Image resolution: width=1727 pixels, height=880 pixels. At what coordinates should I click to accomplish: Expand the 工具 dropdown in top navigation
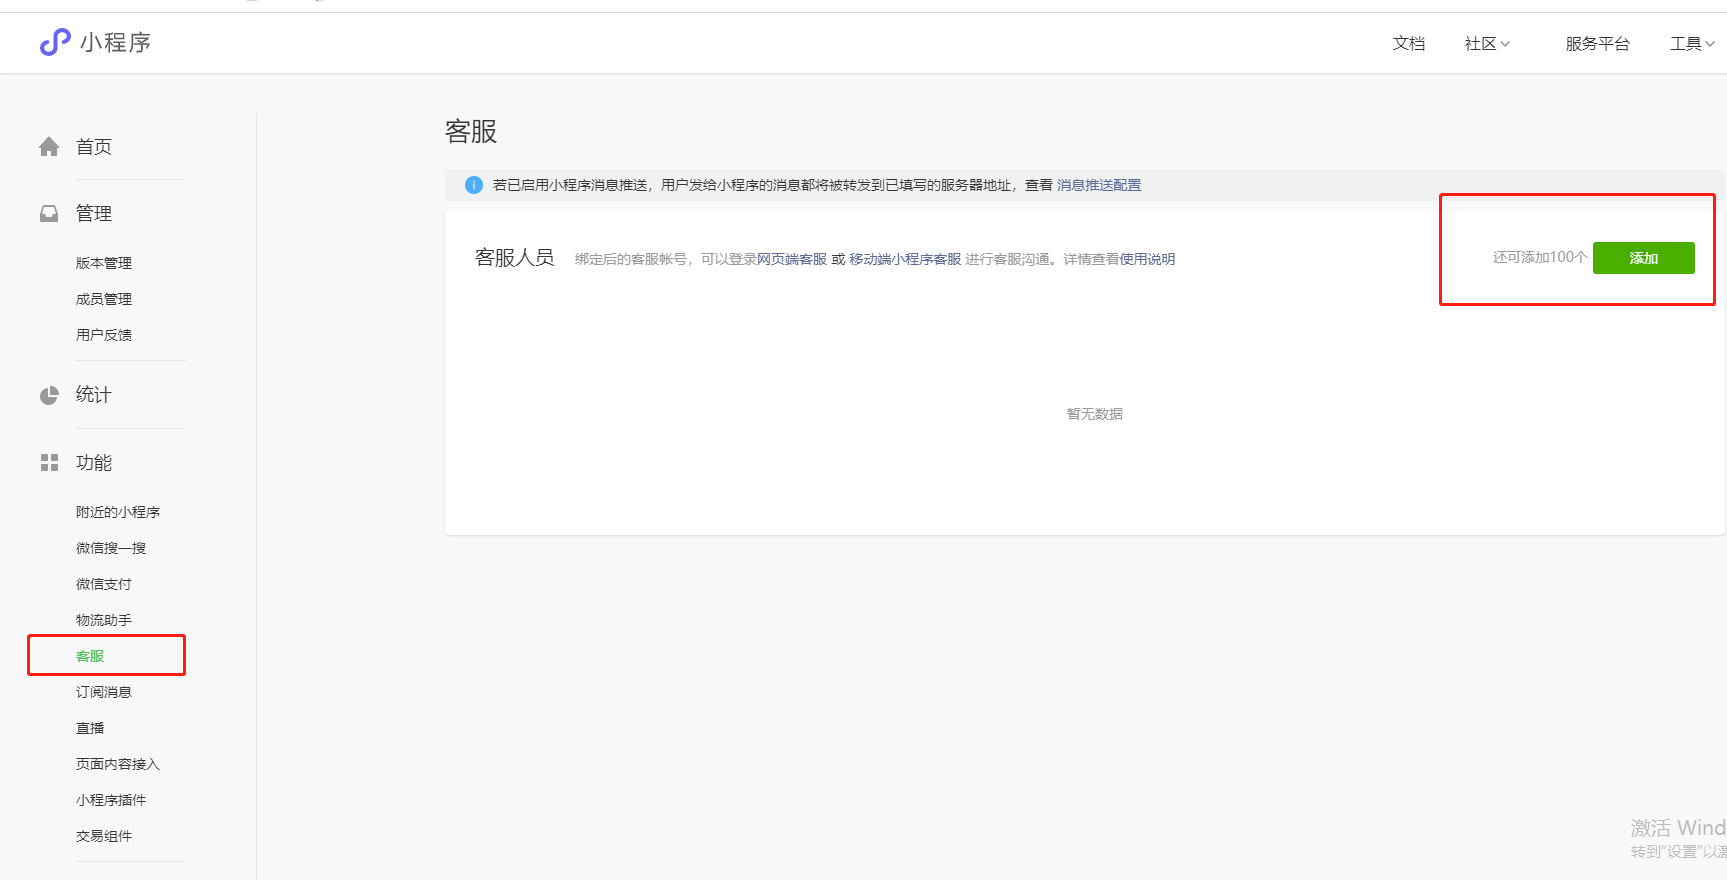point(1691,44)
